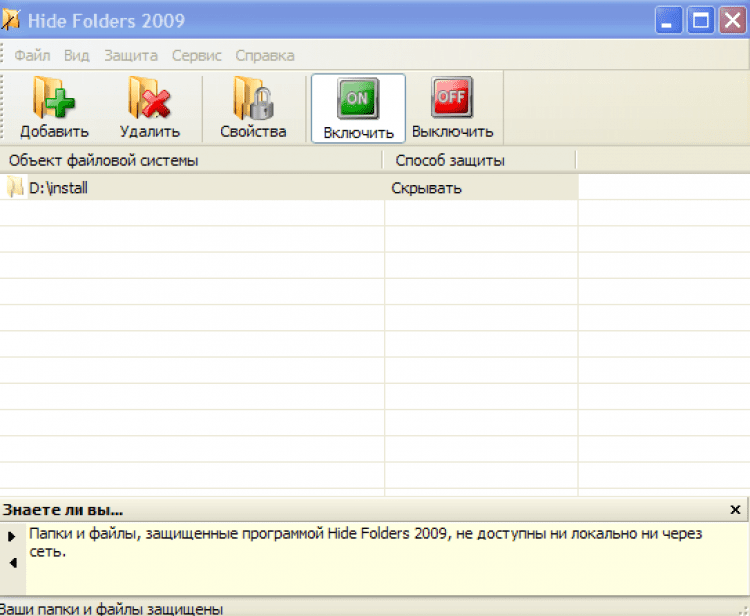Show the previous tip with left arrow
750x616 pixels.
[13, 563]
